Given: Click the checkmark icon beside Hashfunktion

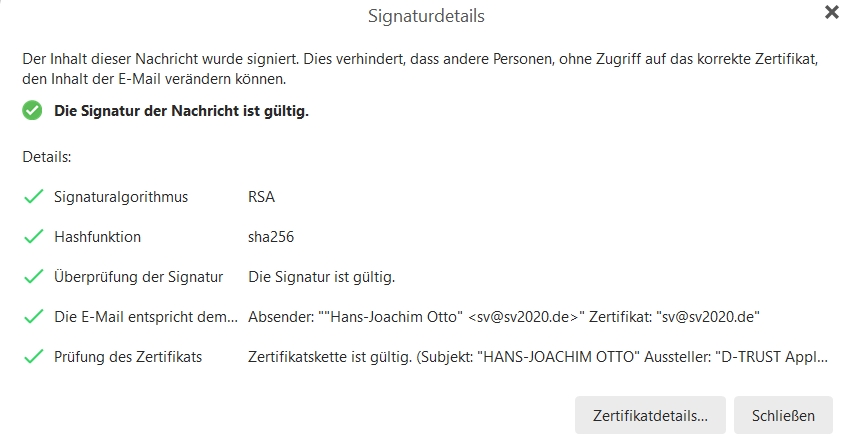Looking at the screenshot, I should coord(33,237).
